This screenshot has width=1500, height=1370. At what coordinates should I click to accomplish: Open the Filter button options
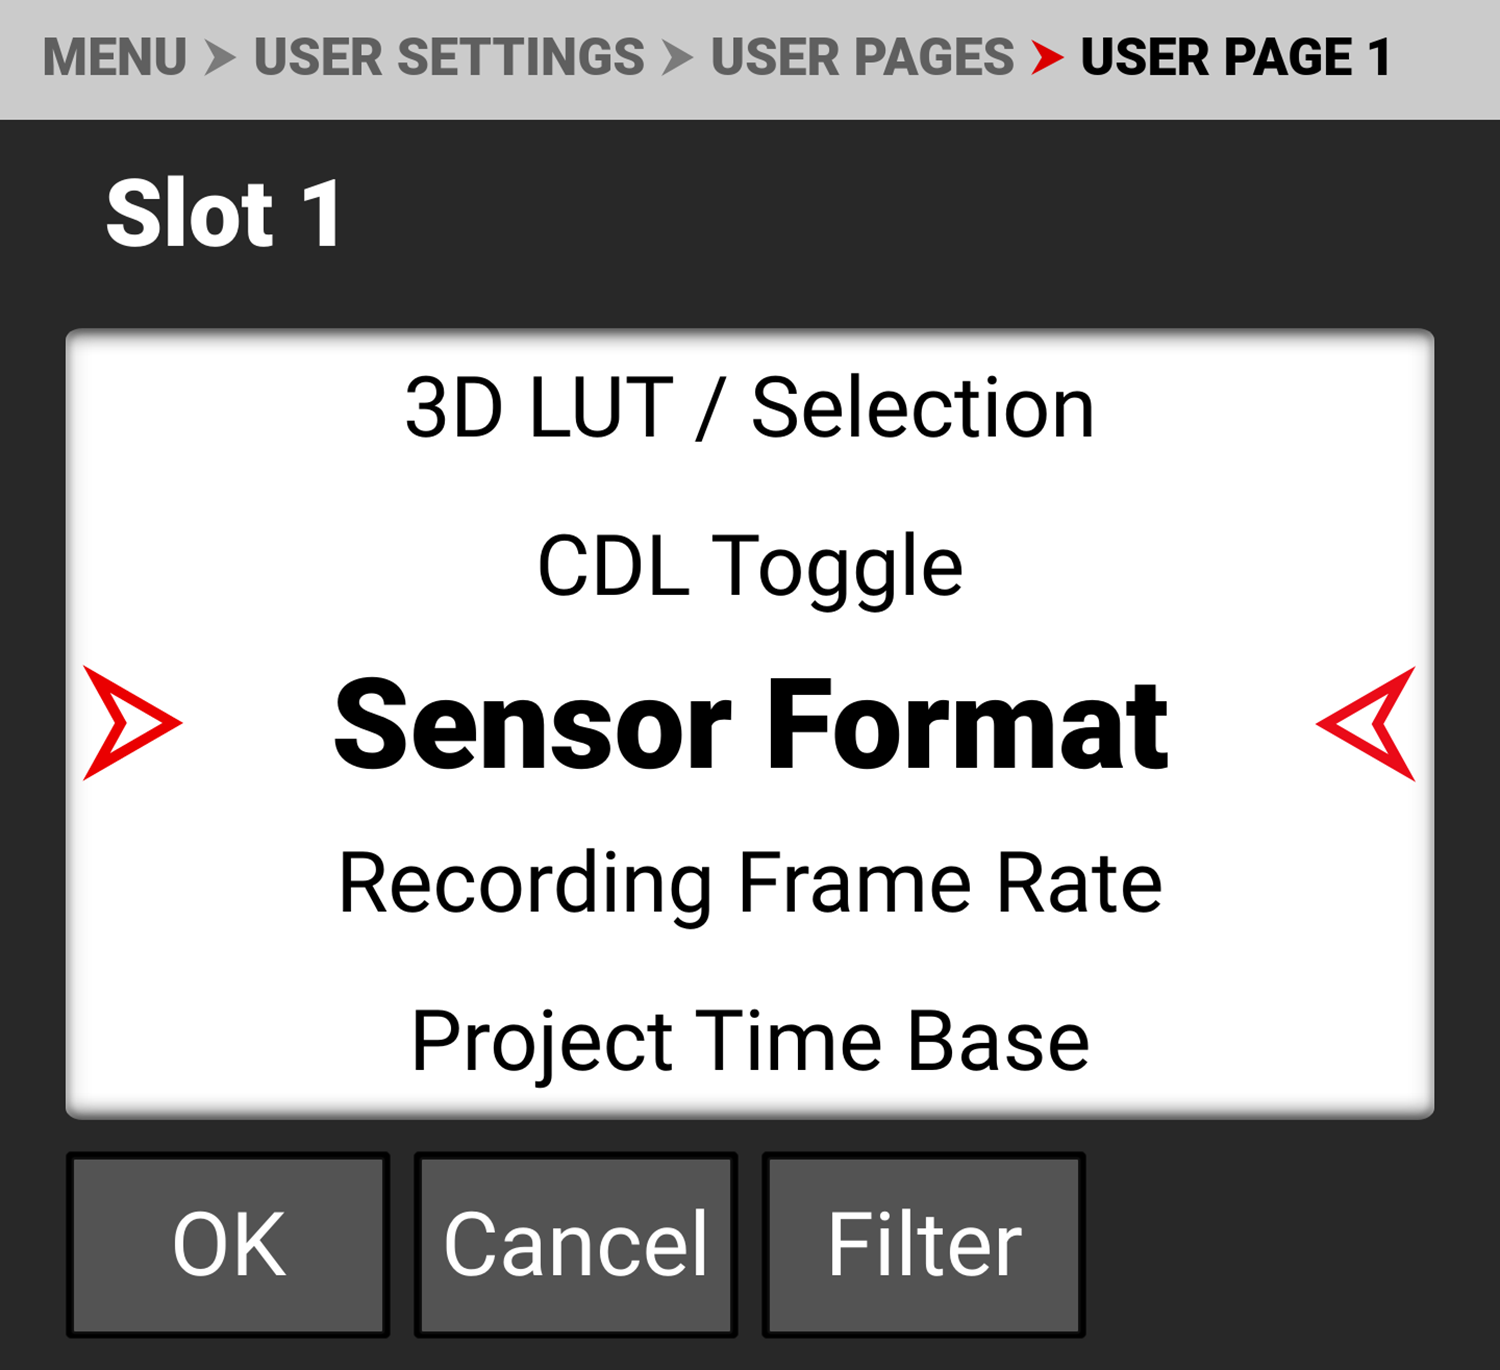click(923, 1245)
